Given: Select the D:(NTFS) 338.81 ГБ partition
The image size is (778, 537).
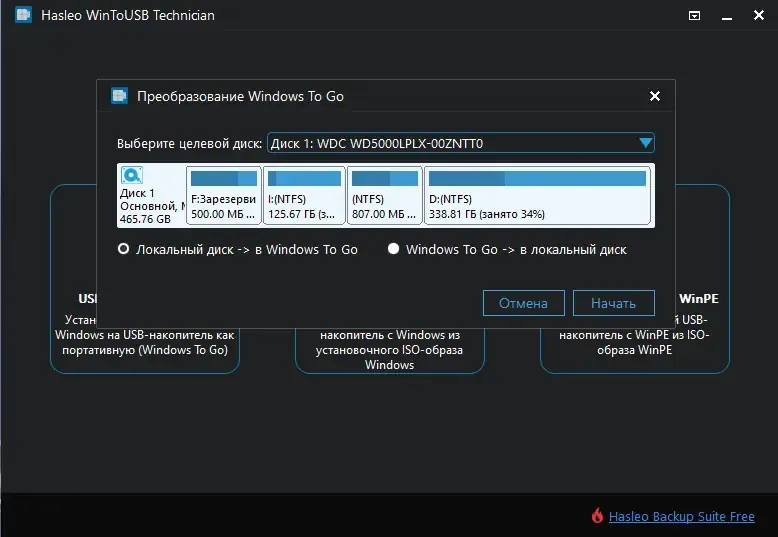Looking at the screenshot, I should (x=537, y=196).
